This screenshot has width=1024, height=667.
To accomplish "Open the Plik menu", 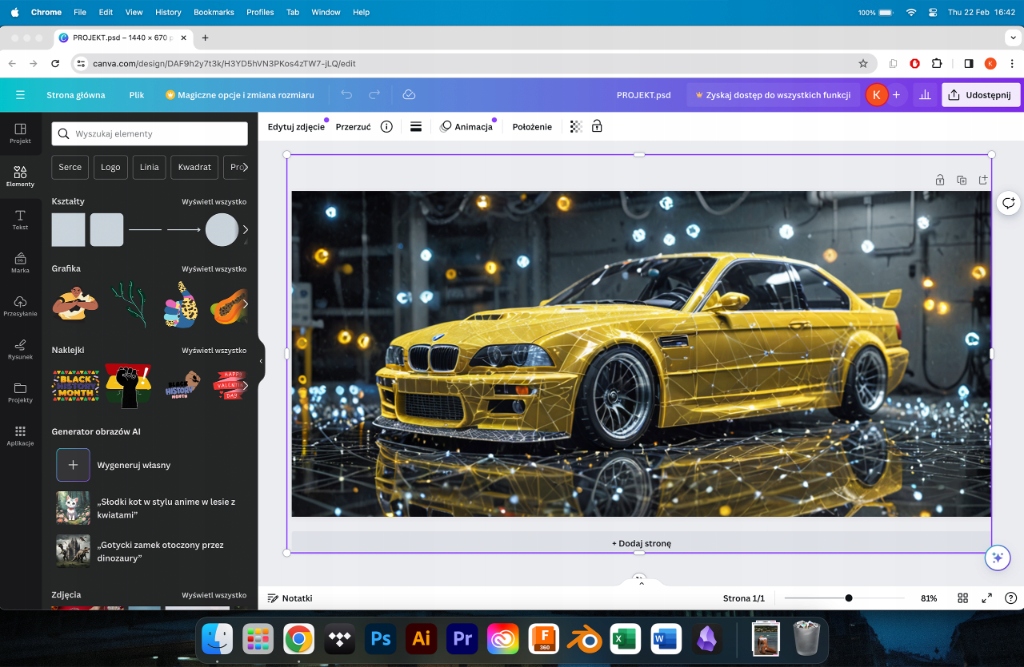I will pos(136,95).
